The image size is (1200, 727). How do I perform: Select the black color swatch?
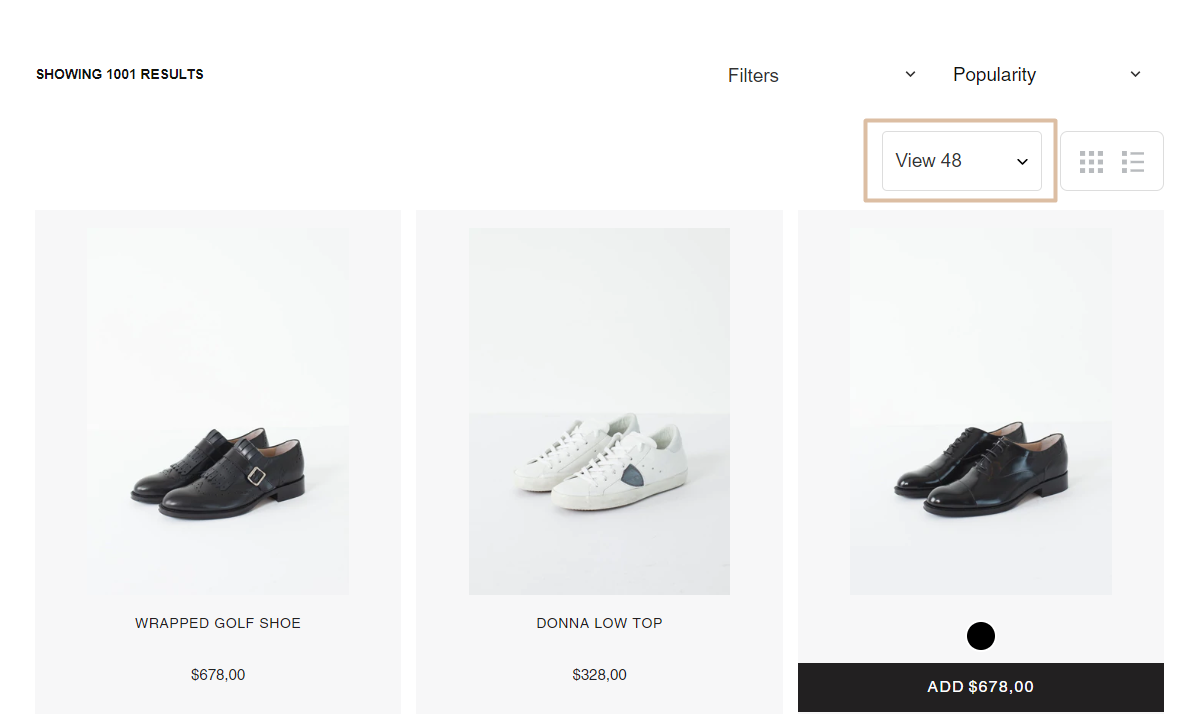tap(981, 636)
